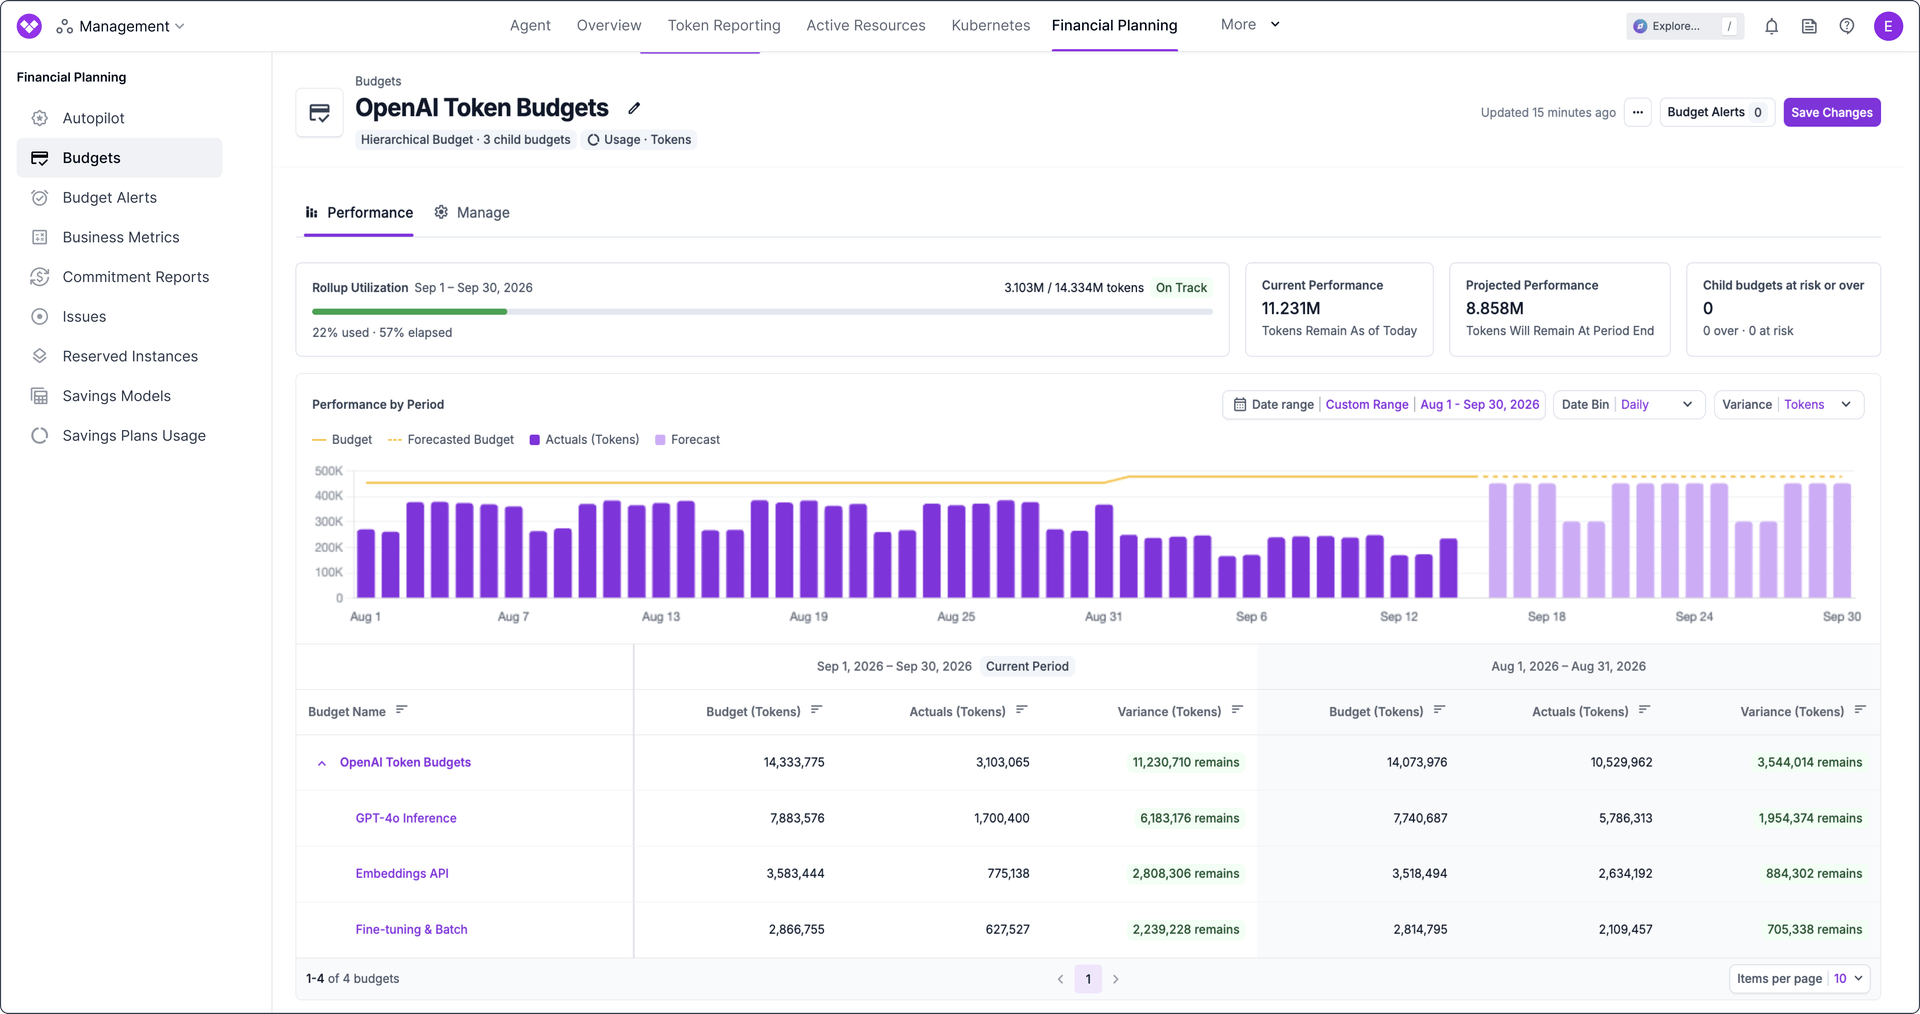1920x1014 pixels.
Task: Sort August Actuals (Tokens) column
Action: coord(1645,710)
